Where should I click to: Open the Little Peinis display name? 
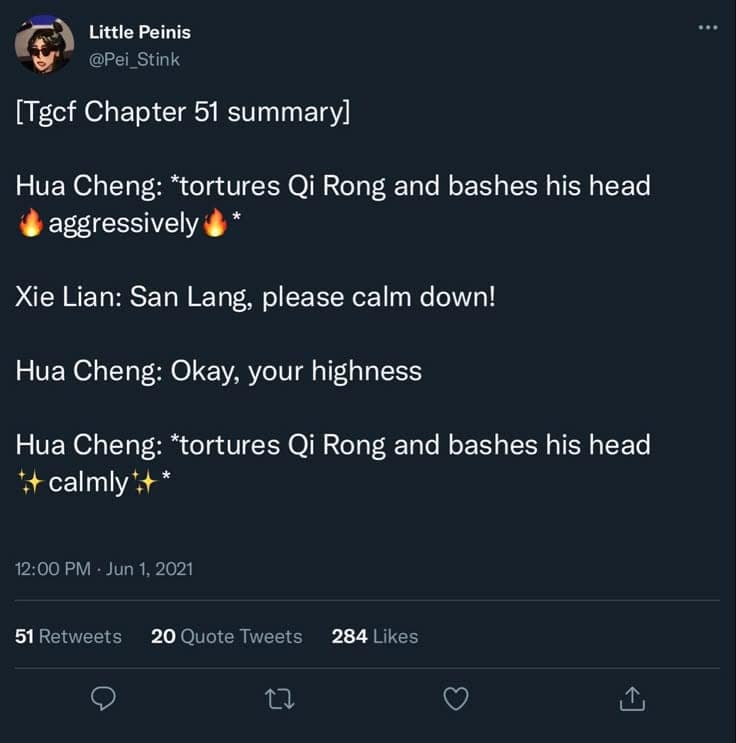(x=139, y=32)
